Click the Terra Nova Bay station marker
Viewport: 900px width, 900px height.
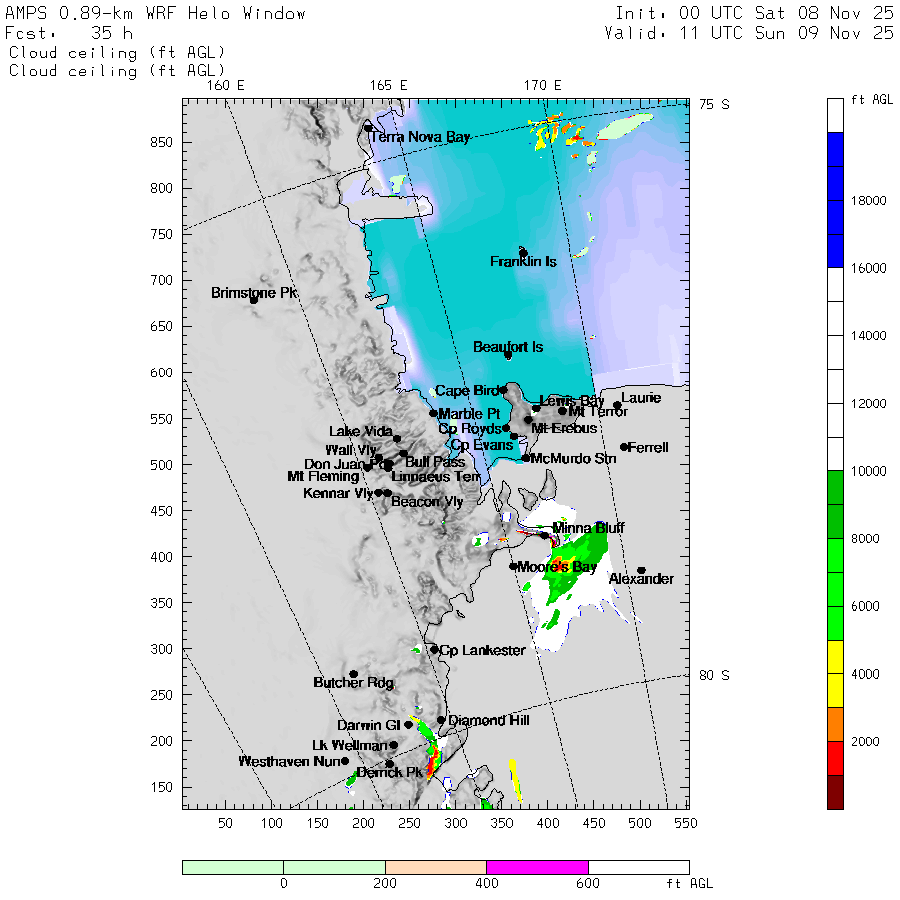click(368, 128)
